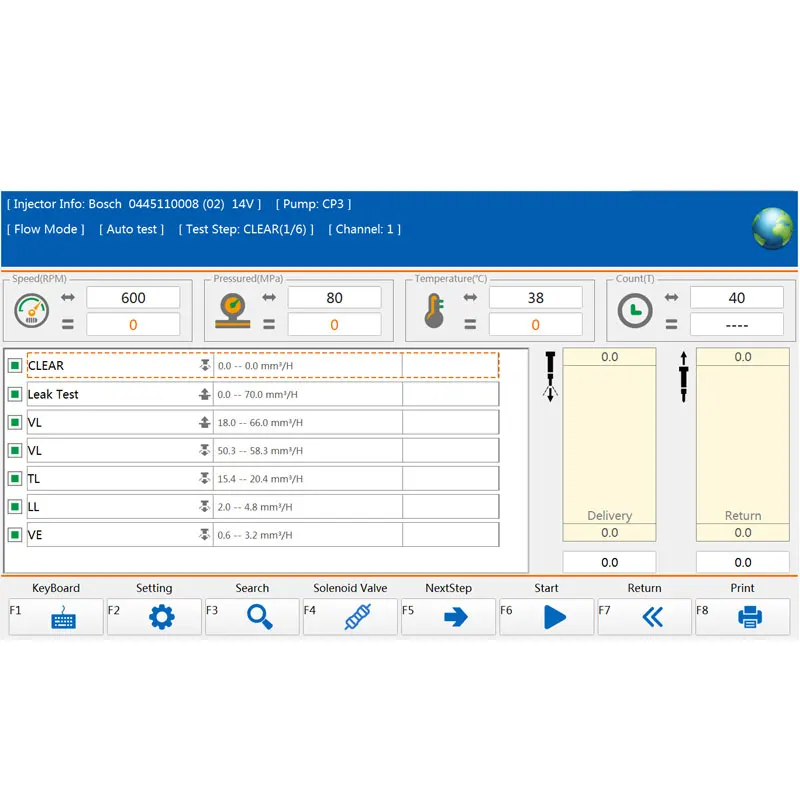This screenshot has width=800, height=800.
Task: Click the Speed setpoint field 600
Action: point(133,297)
